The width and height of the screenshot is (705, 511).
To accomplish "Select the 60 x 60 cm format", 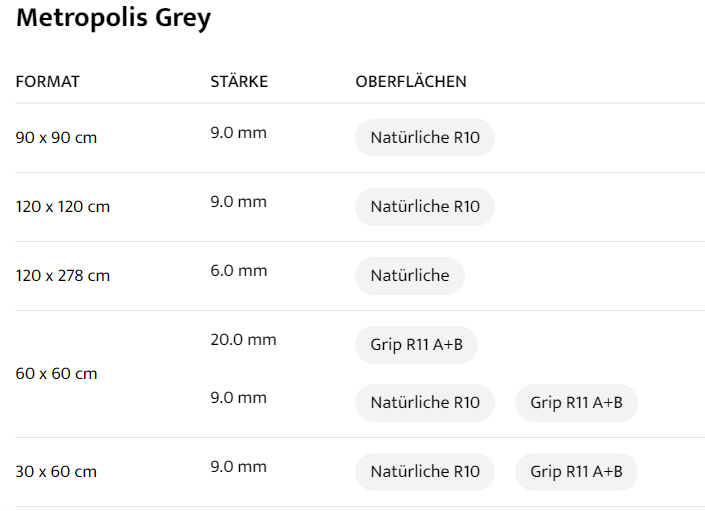I will pyautogui.click(x=57, y=374).
